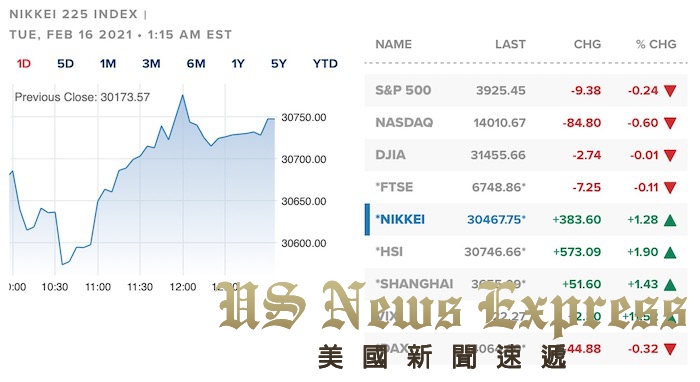Select the 6M time range
700x382 pixels.
[x=196, y=64]
